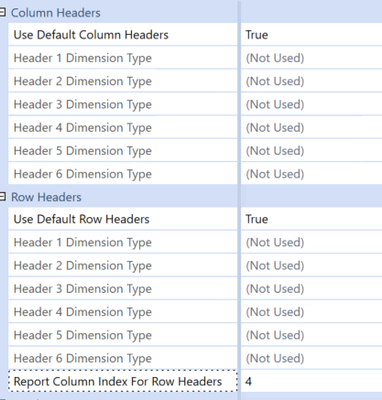
Task: Open Row Header 1 Dimension Type value
Action: [x=312, y=242]
